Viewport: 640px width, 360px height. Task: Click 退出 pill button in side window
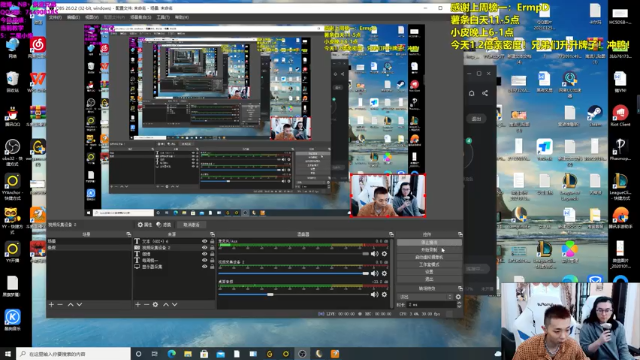476,119
